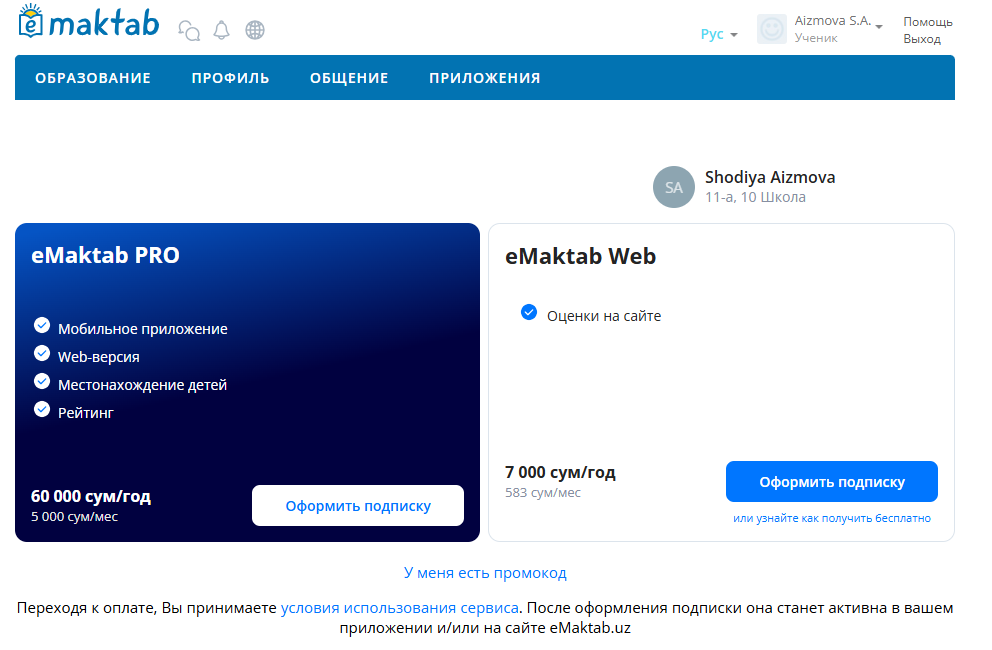
Task: Open the ПРИЛОЖЕНИЯ menu
Action: point(485,78)
